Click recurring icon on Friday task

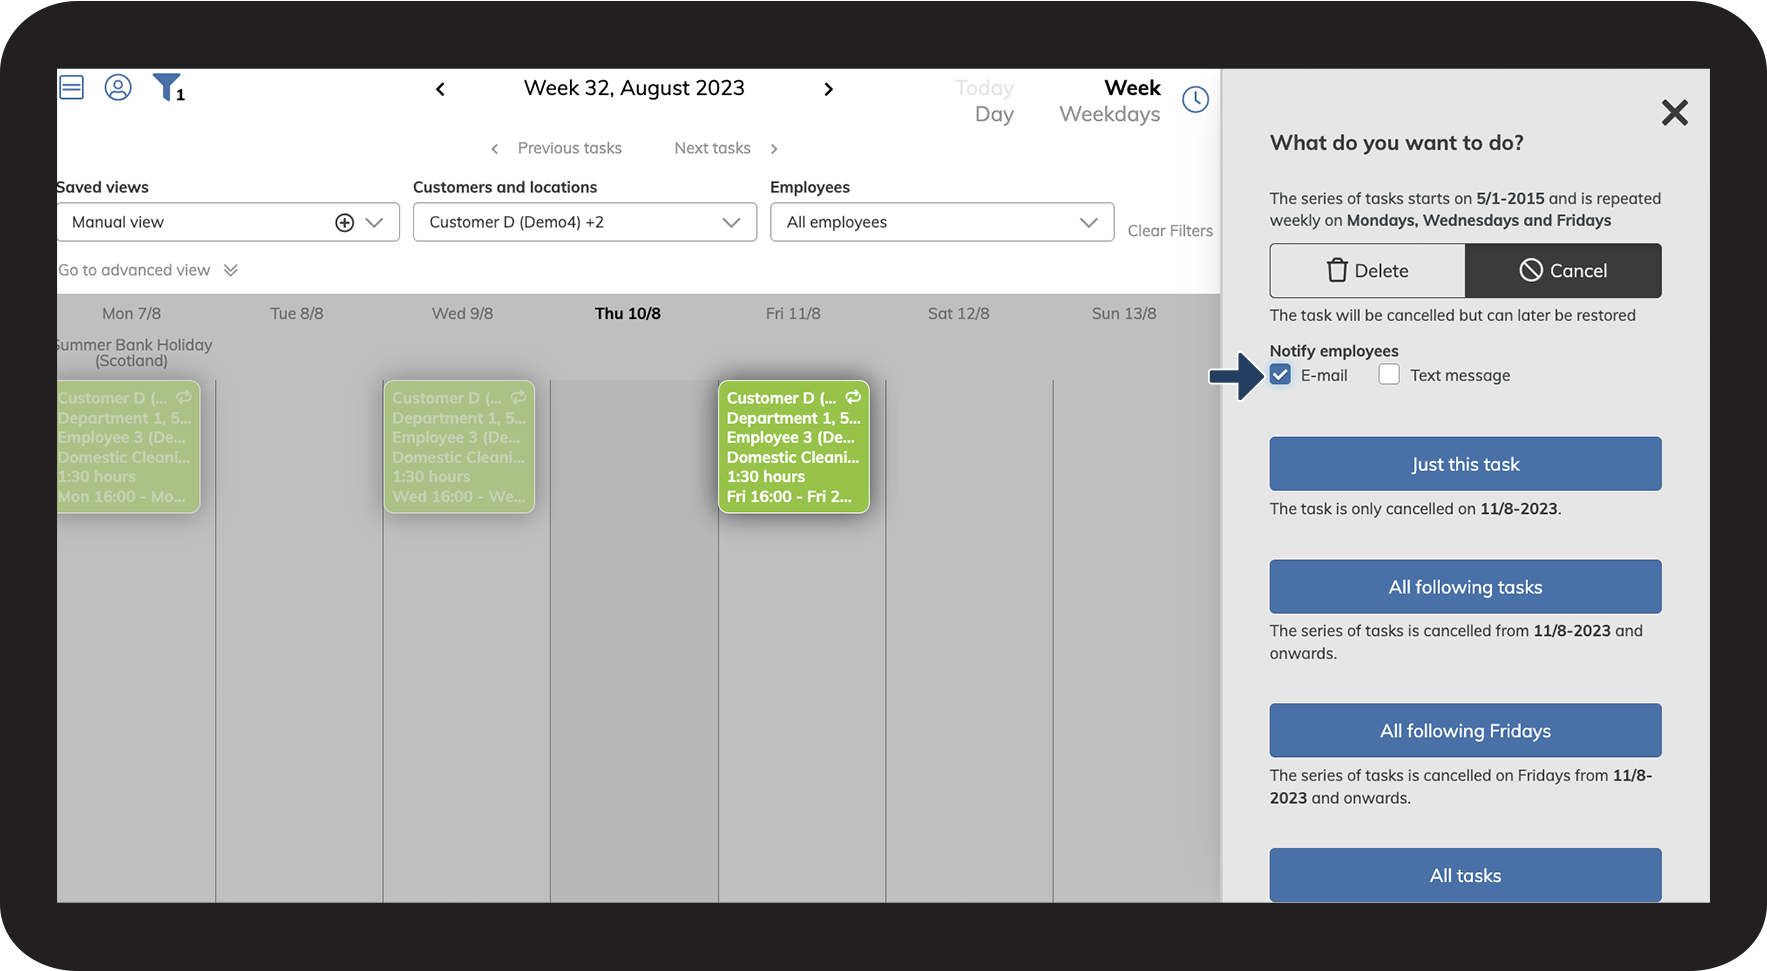853,397
